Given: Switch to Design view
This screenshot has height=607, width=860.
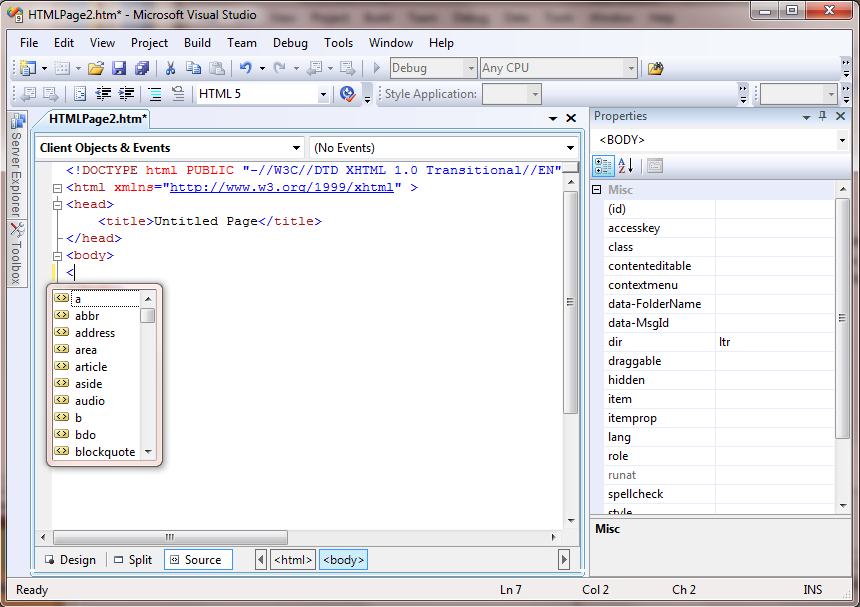Looking at the screenshot, I should 70,560.
